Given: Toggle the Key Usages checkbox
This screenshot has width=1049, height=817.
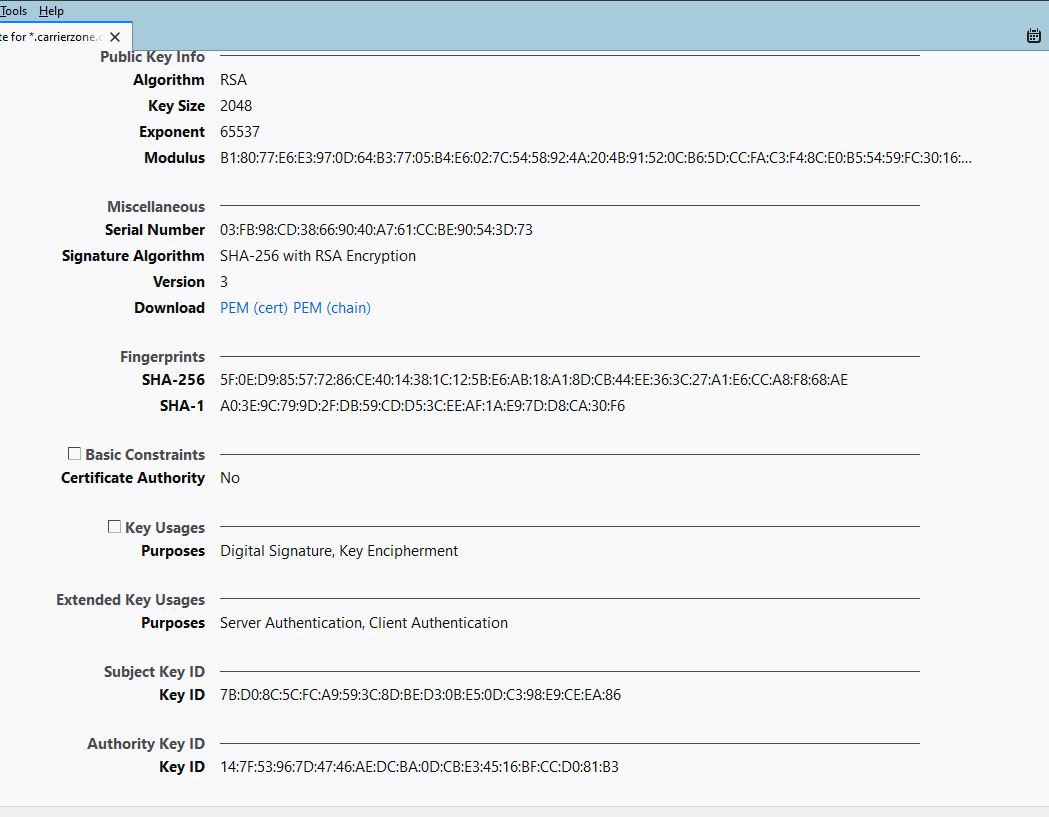Looking at the screenshot, I should (114, 526).
